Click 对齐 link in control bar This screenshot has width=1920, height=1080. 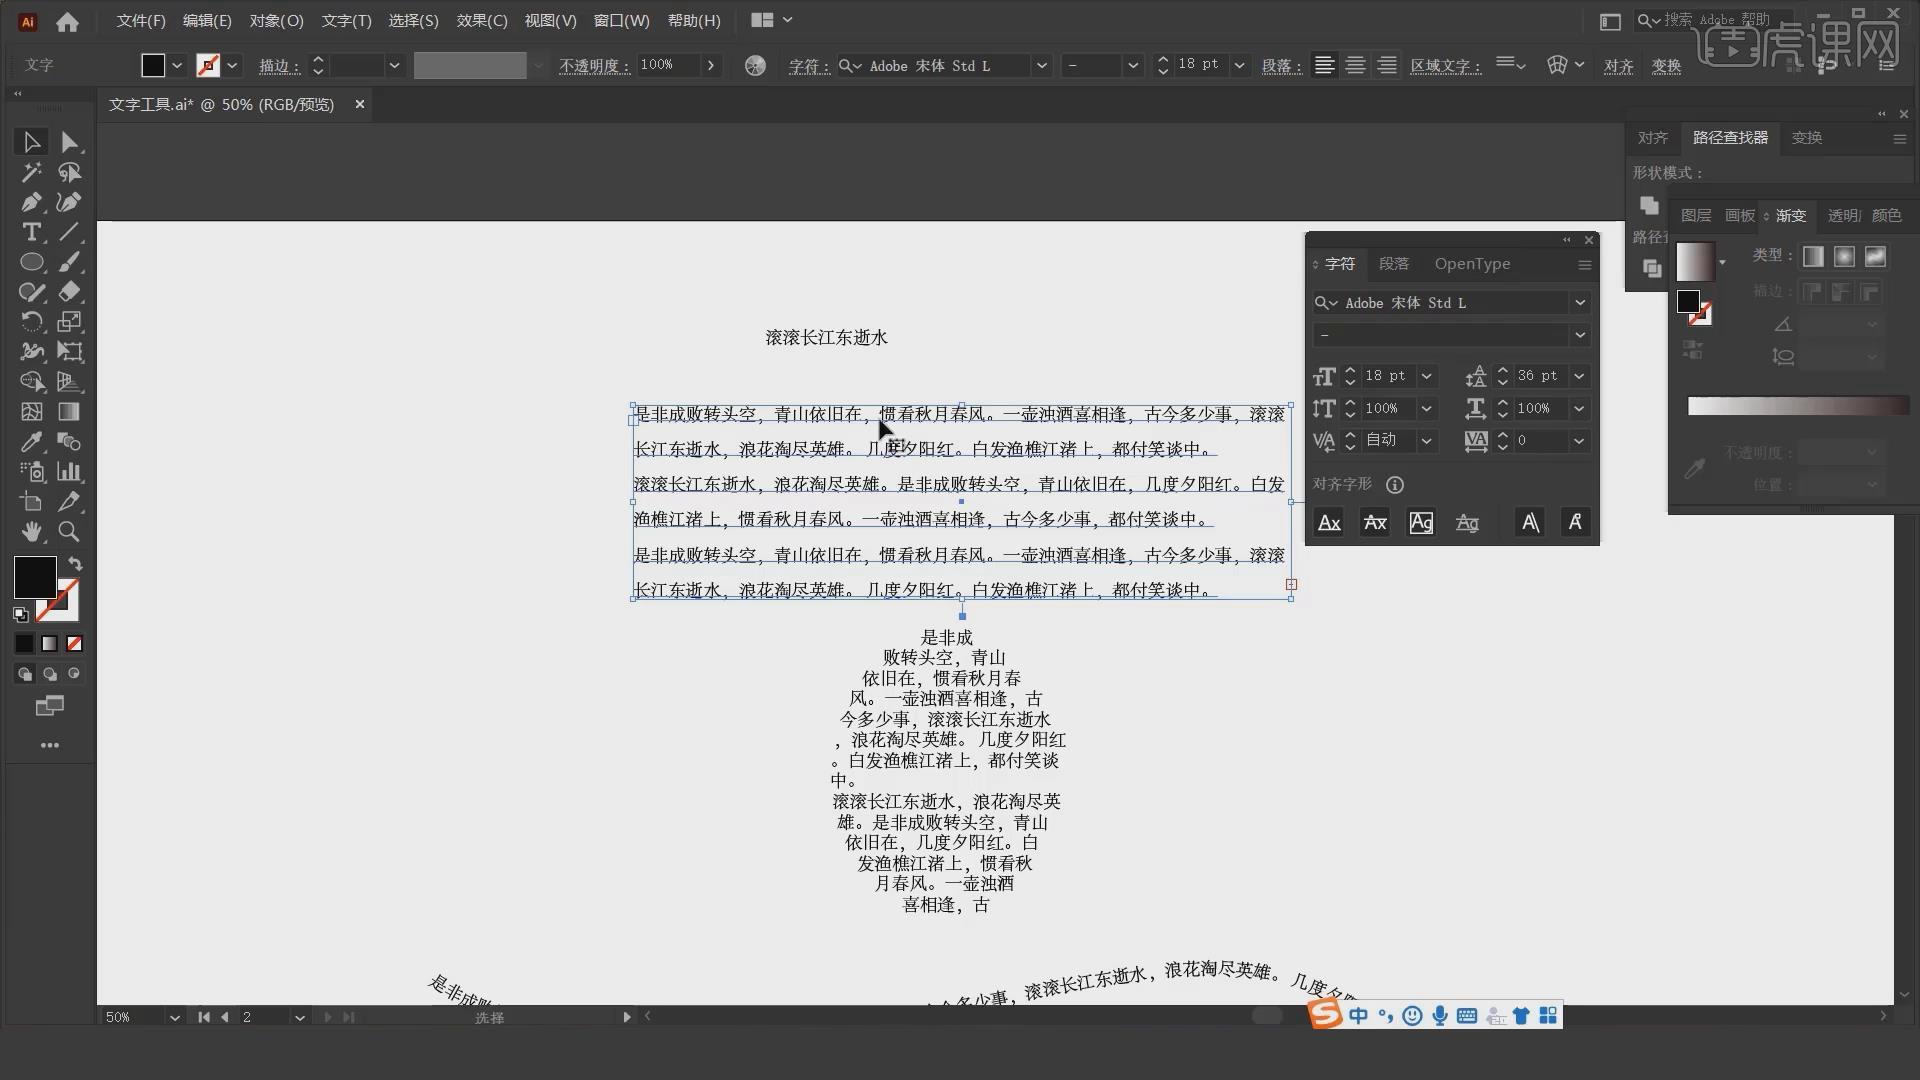point(1618,66)
